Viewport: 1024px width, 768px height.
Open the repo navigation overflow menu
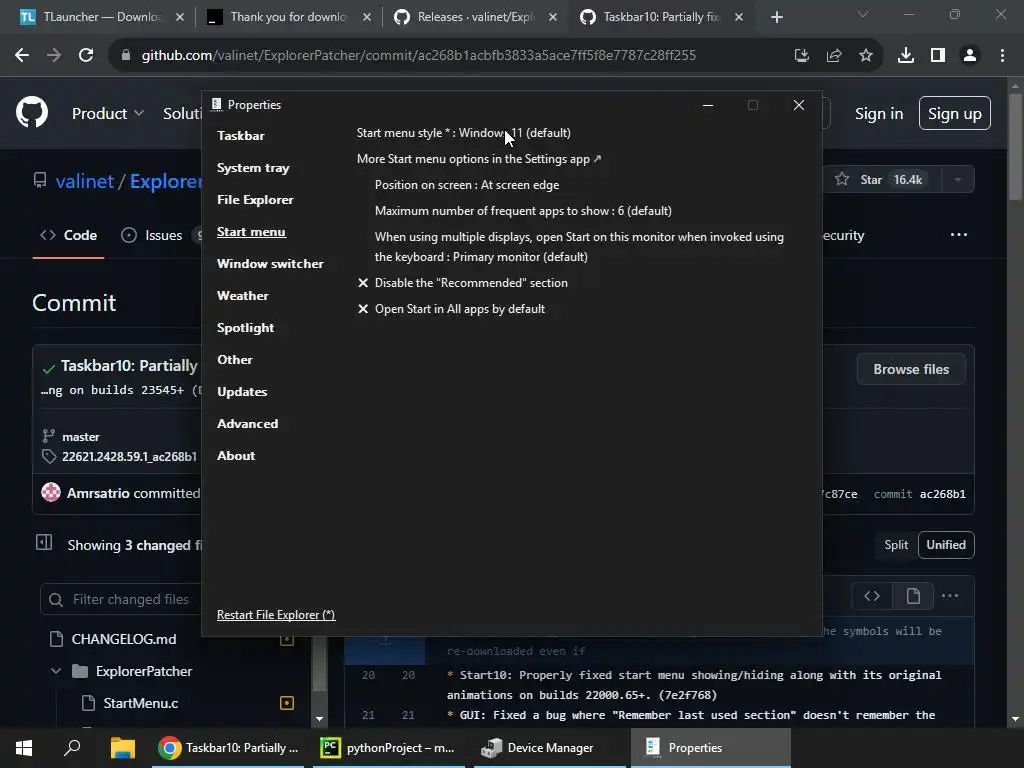point(959,234)
